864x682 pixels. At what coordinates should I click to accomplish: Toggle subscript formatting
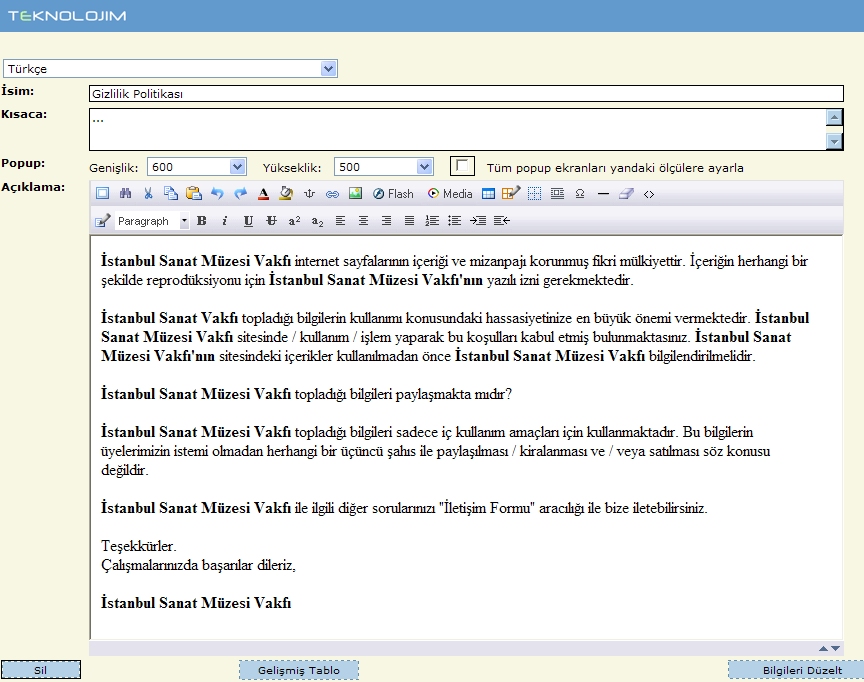tap(317, 220)
